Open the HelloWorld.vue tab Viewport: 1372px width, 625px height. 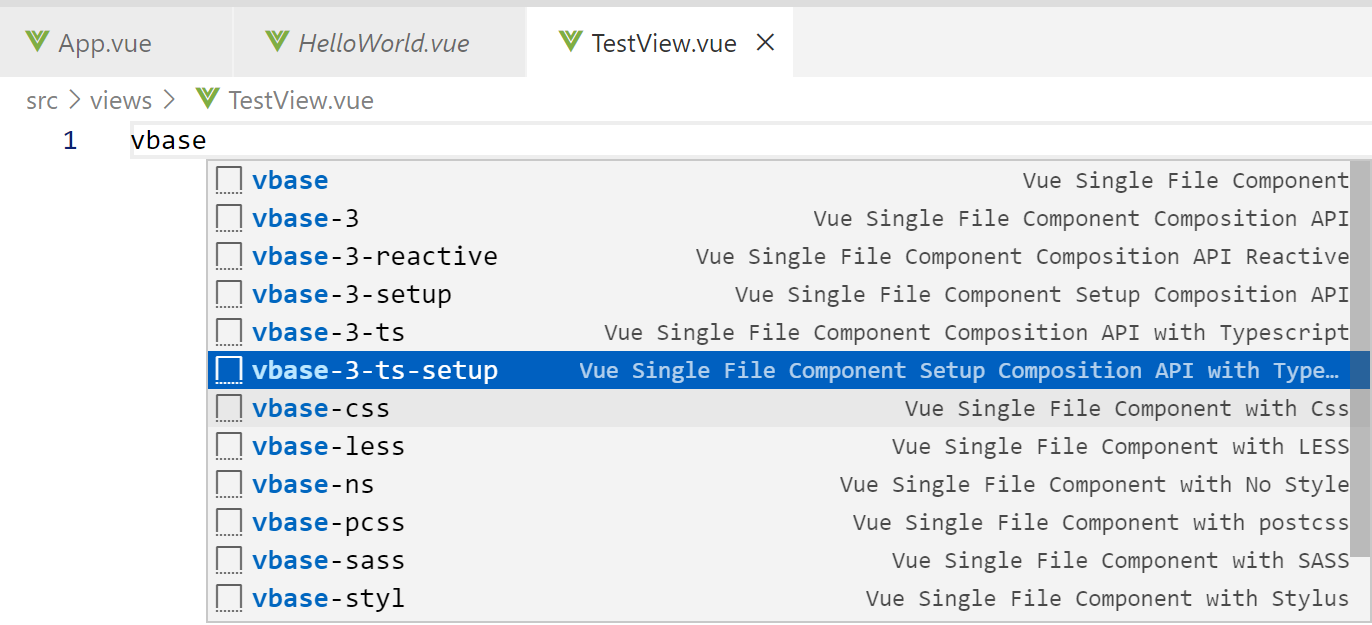[x=383, y=44]
